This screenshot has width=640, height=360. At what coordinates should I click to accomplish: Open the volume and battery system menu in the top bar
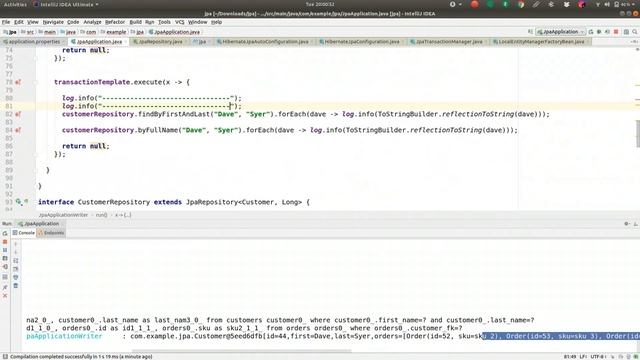pyautogui.click(x=616, y=4)
